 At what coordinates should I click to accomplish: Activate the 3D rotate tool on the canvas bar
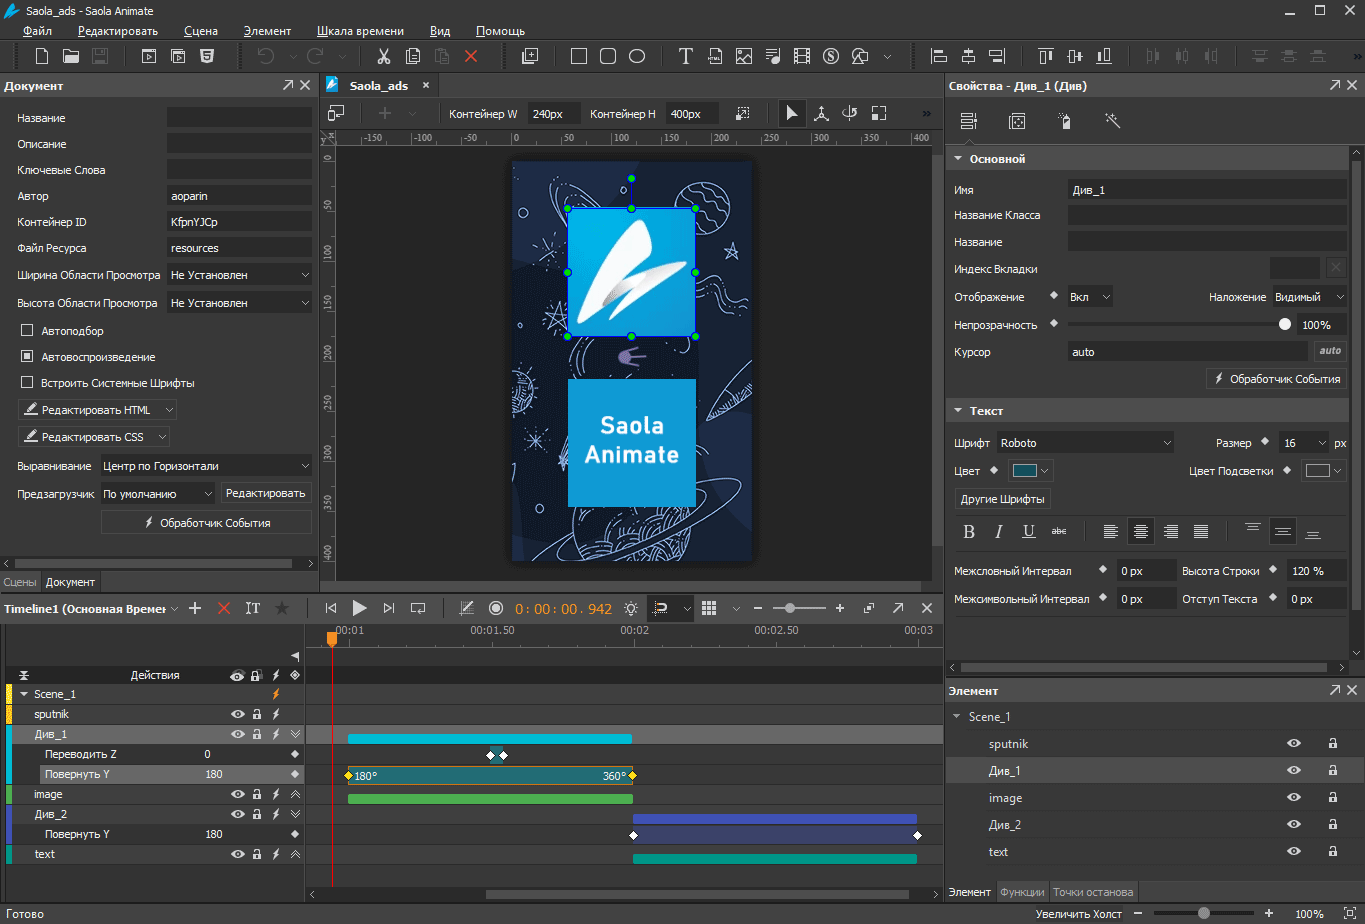click(x=850, y=113)
